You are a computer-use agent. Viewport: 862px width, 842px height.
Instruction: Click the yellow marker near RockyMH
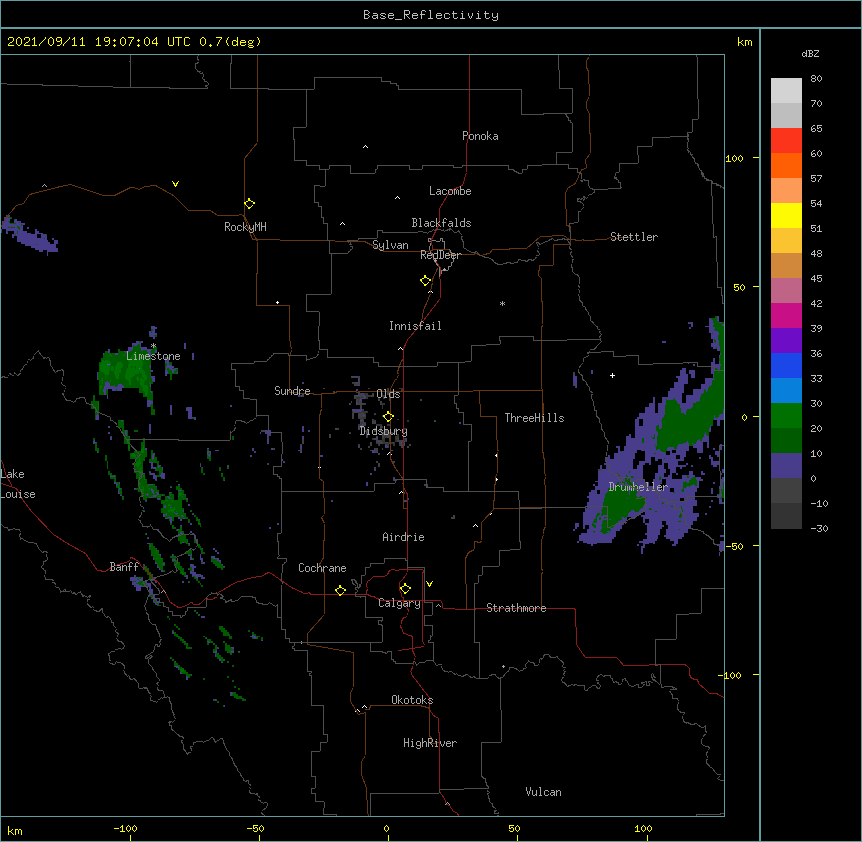(249, 203)
